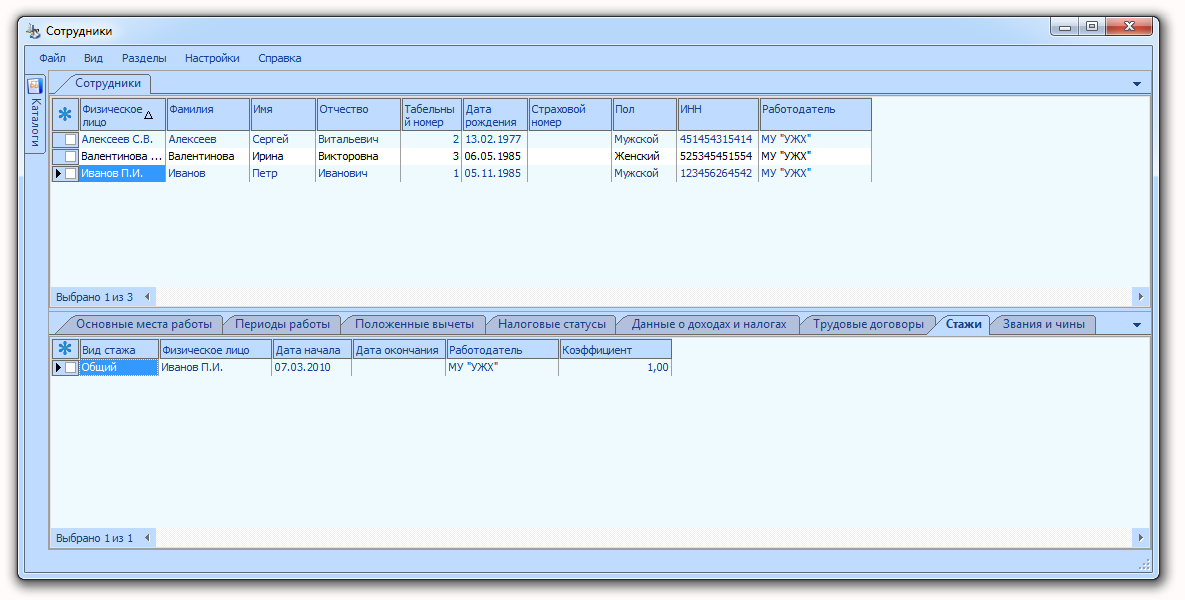Click birth date 13.02.1977
The width and height of the screenshot is (1185, 600).
click(x=494, y=139)
